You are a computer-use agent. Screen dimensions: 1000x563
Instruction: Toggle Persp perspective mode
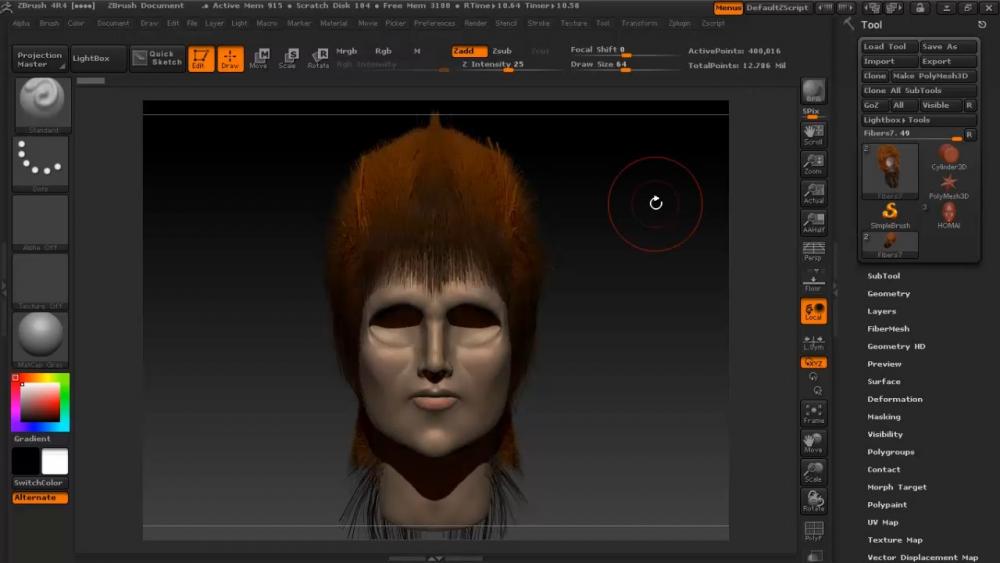pos(814,251)
